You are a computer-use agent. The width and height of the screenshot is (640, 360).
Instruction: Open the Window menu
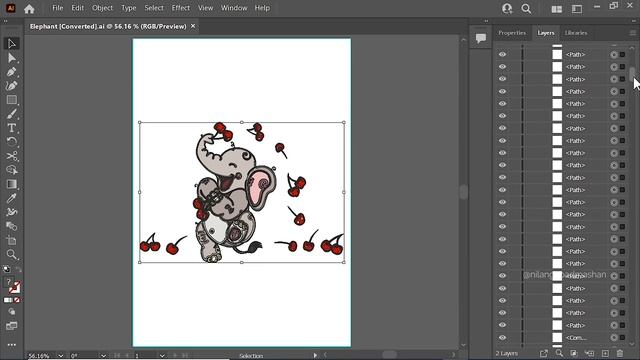[234, 8]
